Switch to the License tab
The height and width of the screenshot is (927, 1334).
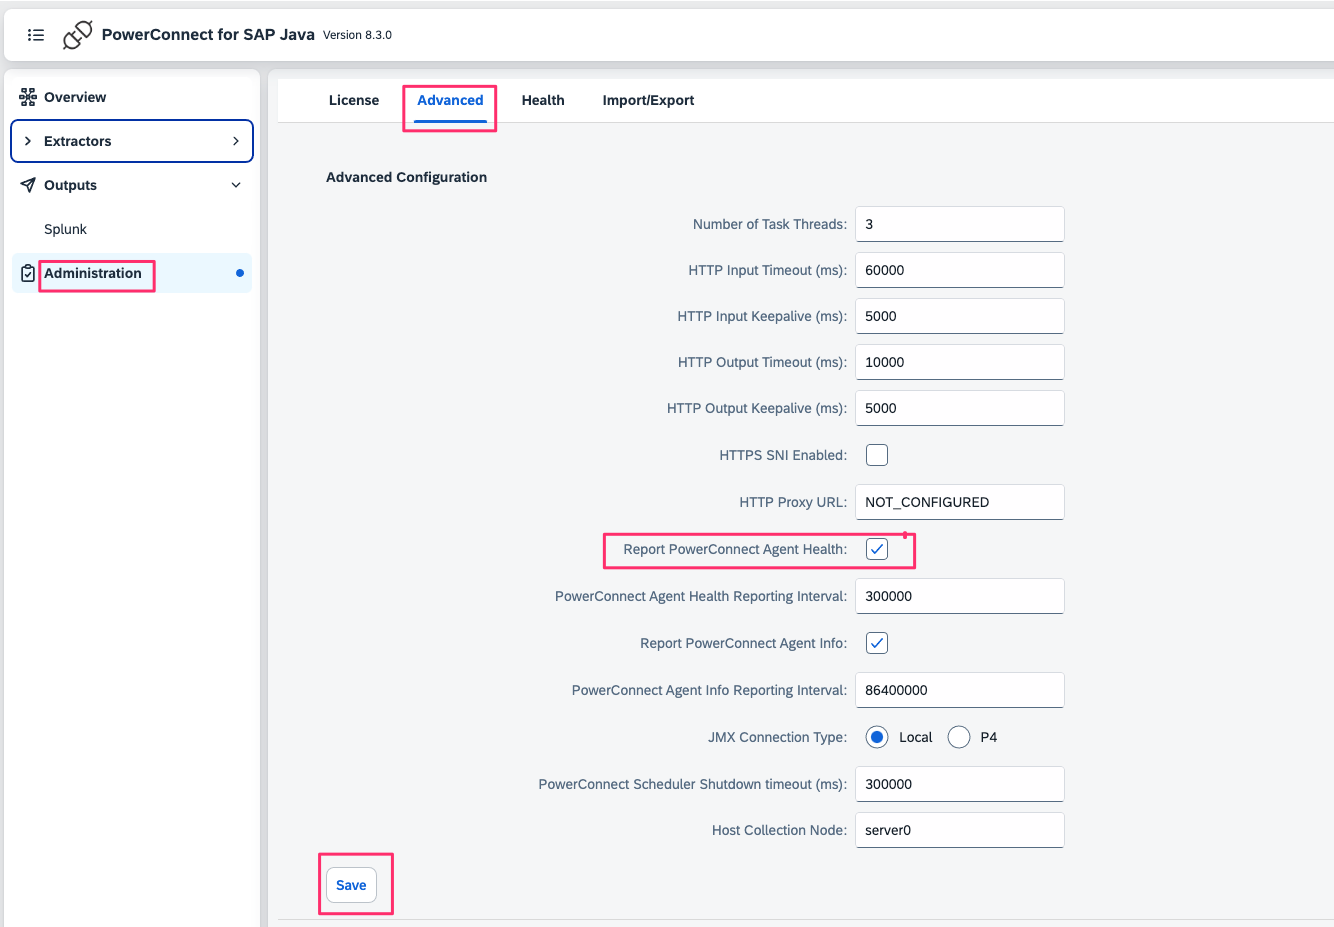tap(354, 100)
